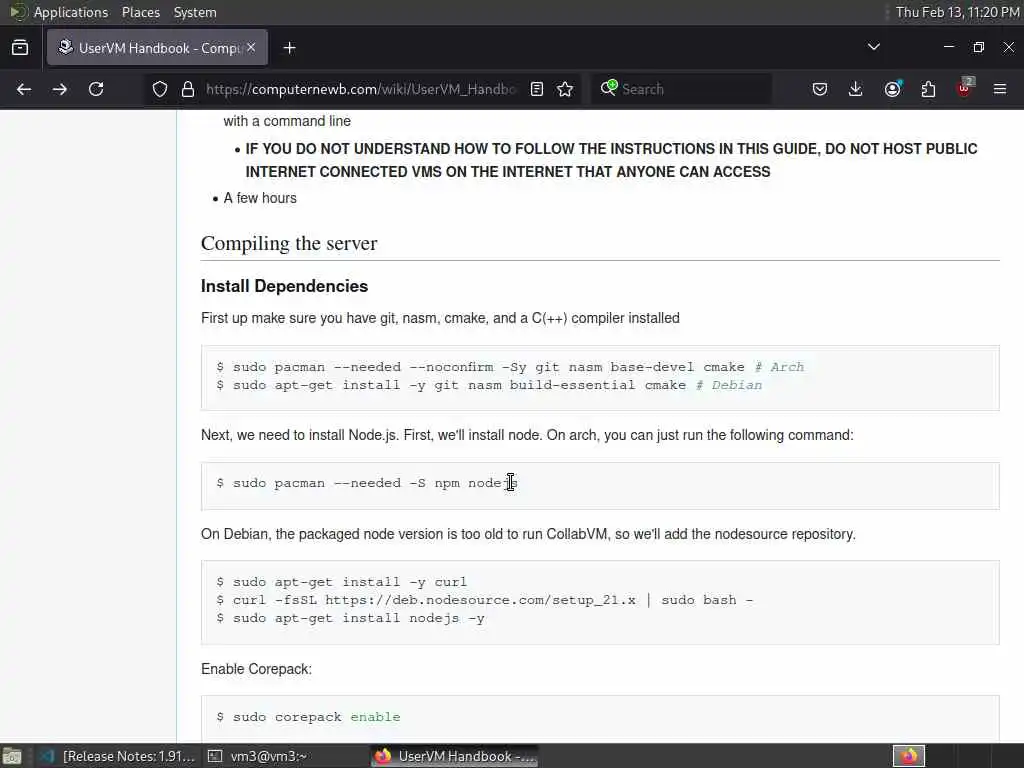Click 'sudo apt-get install nodejs -y' line

[351, 618]
